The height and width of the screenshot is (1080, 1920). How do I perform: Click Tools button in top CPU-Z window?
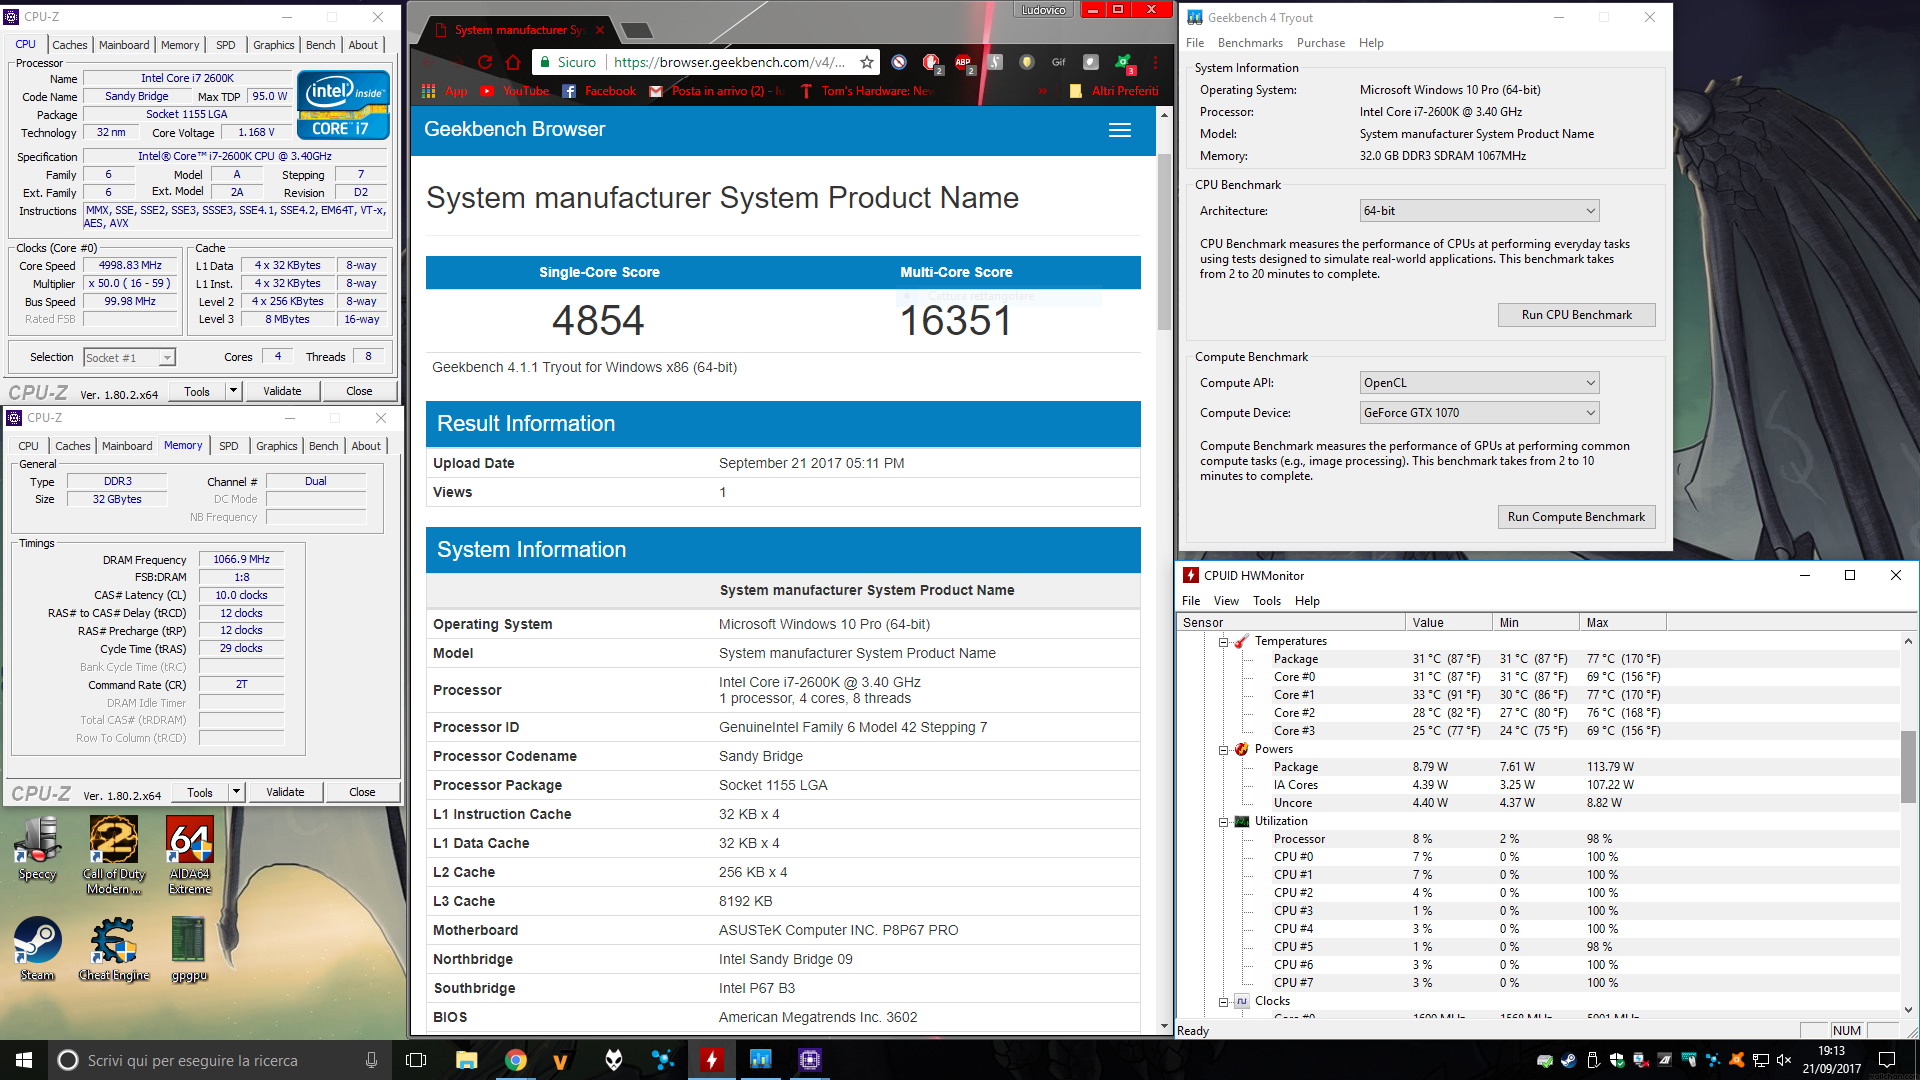click(197, 391)
